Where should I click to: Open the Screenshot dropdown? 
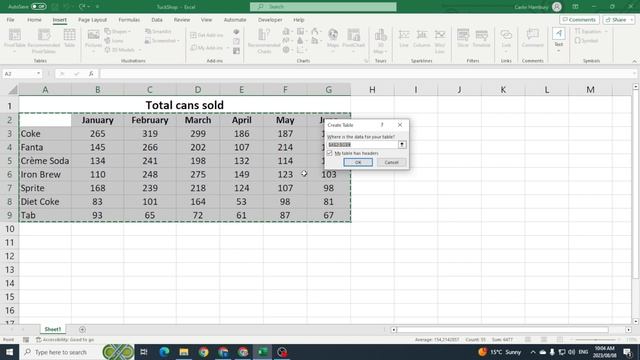(x=162, y=40)
